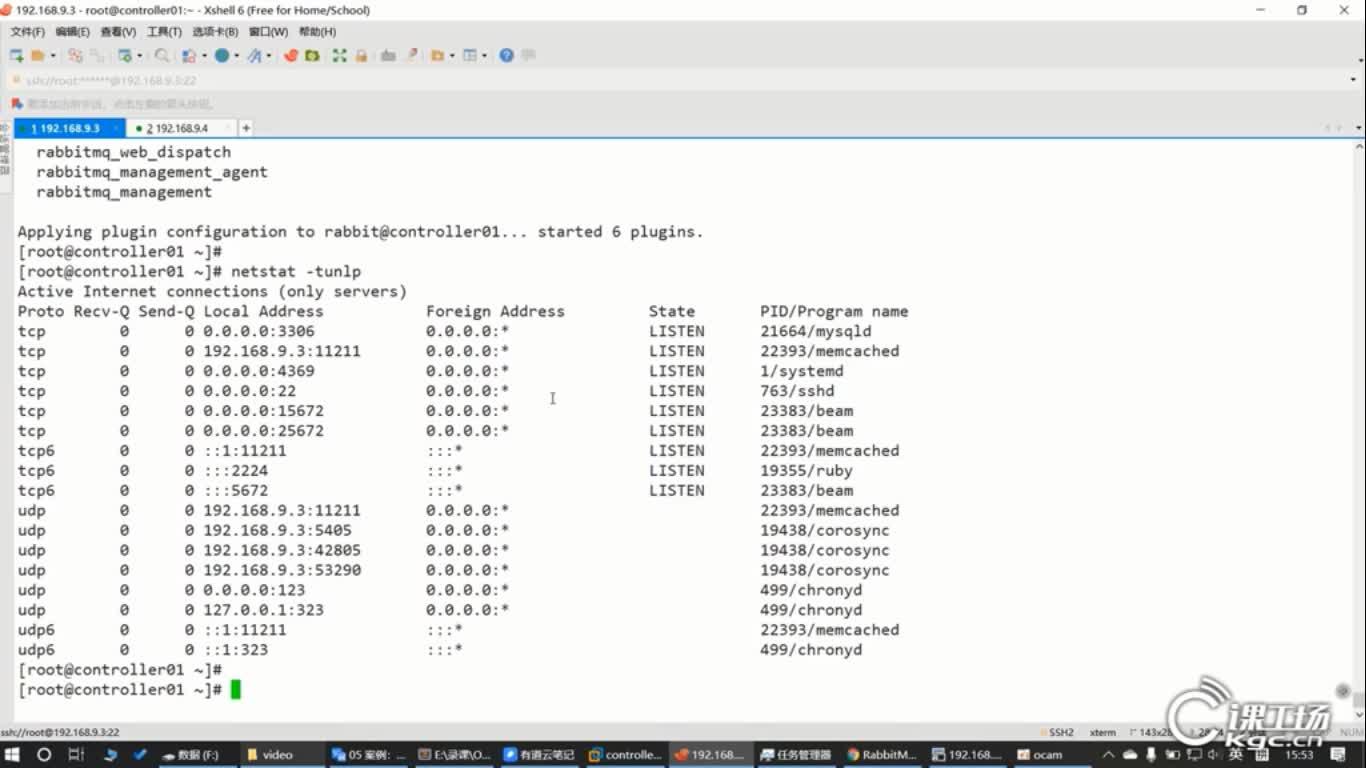Click the Cortana circle taskbar icon
Screen dimensions: 1366x768
point(44,755)
